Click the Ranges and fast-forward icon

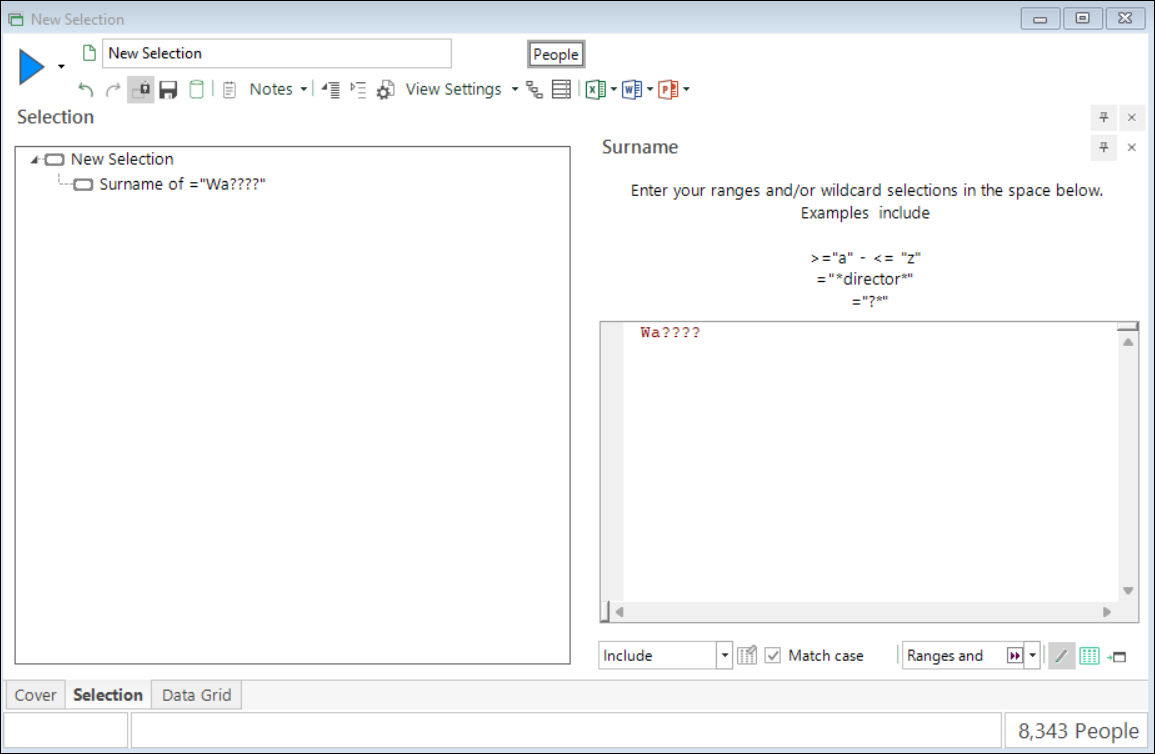pos(1014,655)
